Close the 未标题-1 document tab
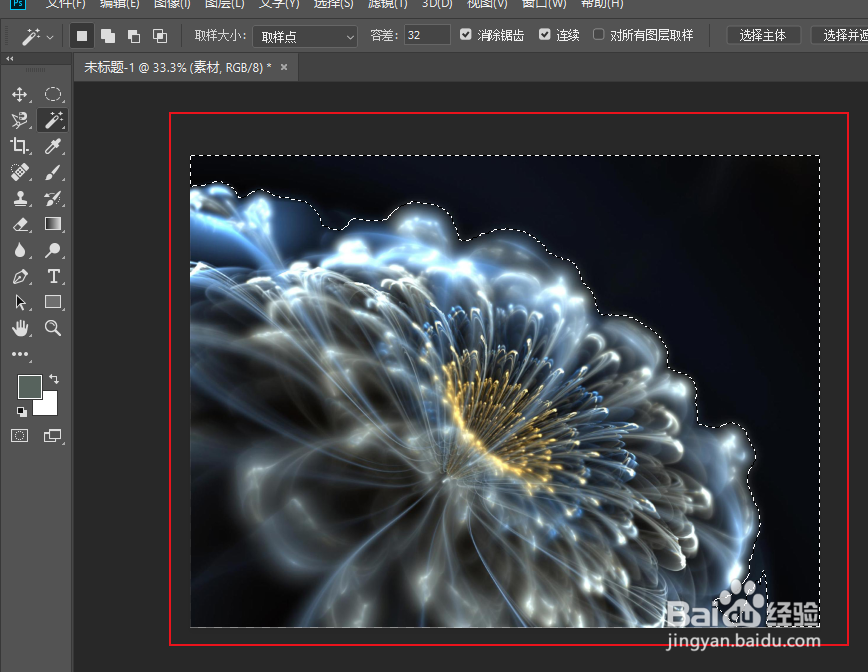The width and height of the screenshot is (868, 672). (x=284, y=67)
